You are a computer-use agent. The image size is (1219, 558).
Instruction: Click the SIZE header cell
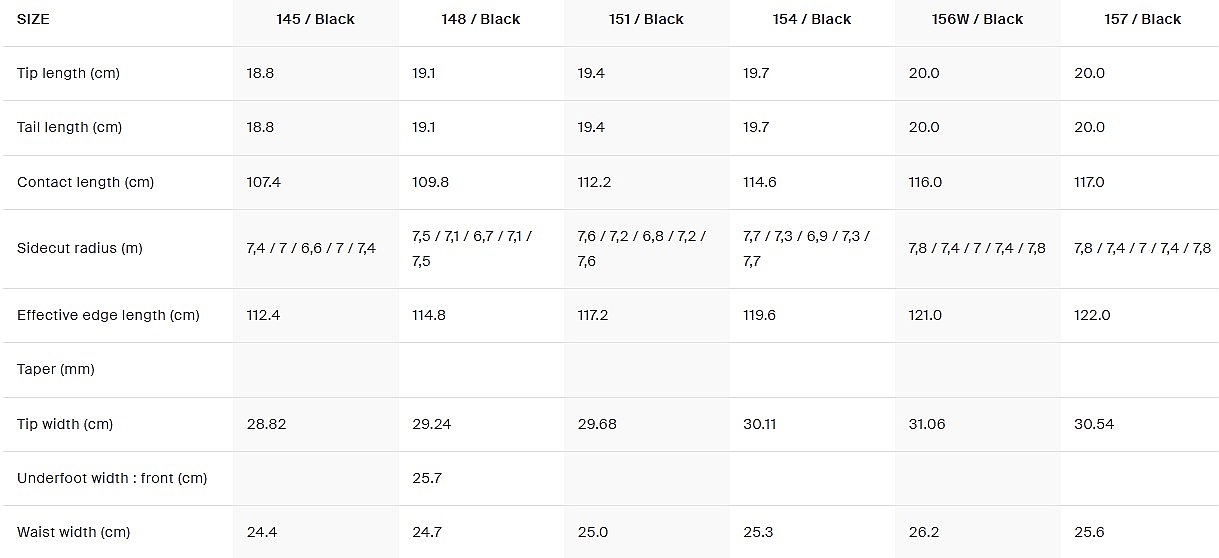[x=33, y=19]
